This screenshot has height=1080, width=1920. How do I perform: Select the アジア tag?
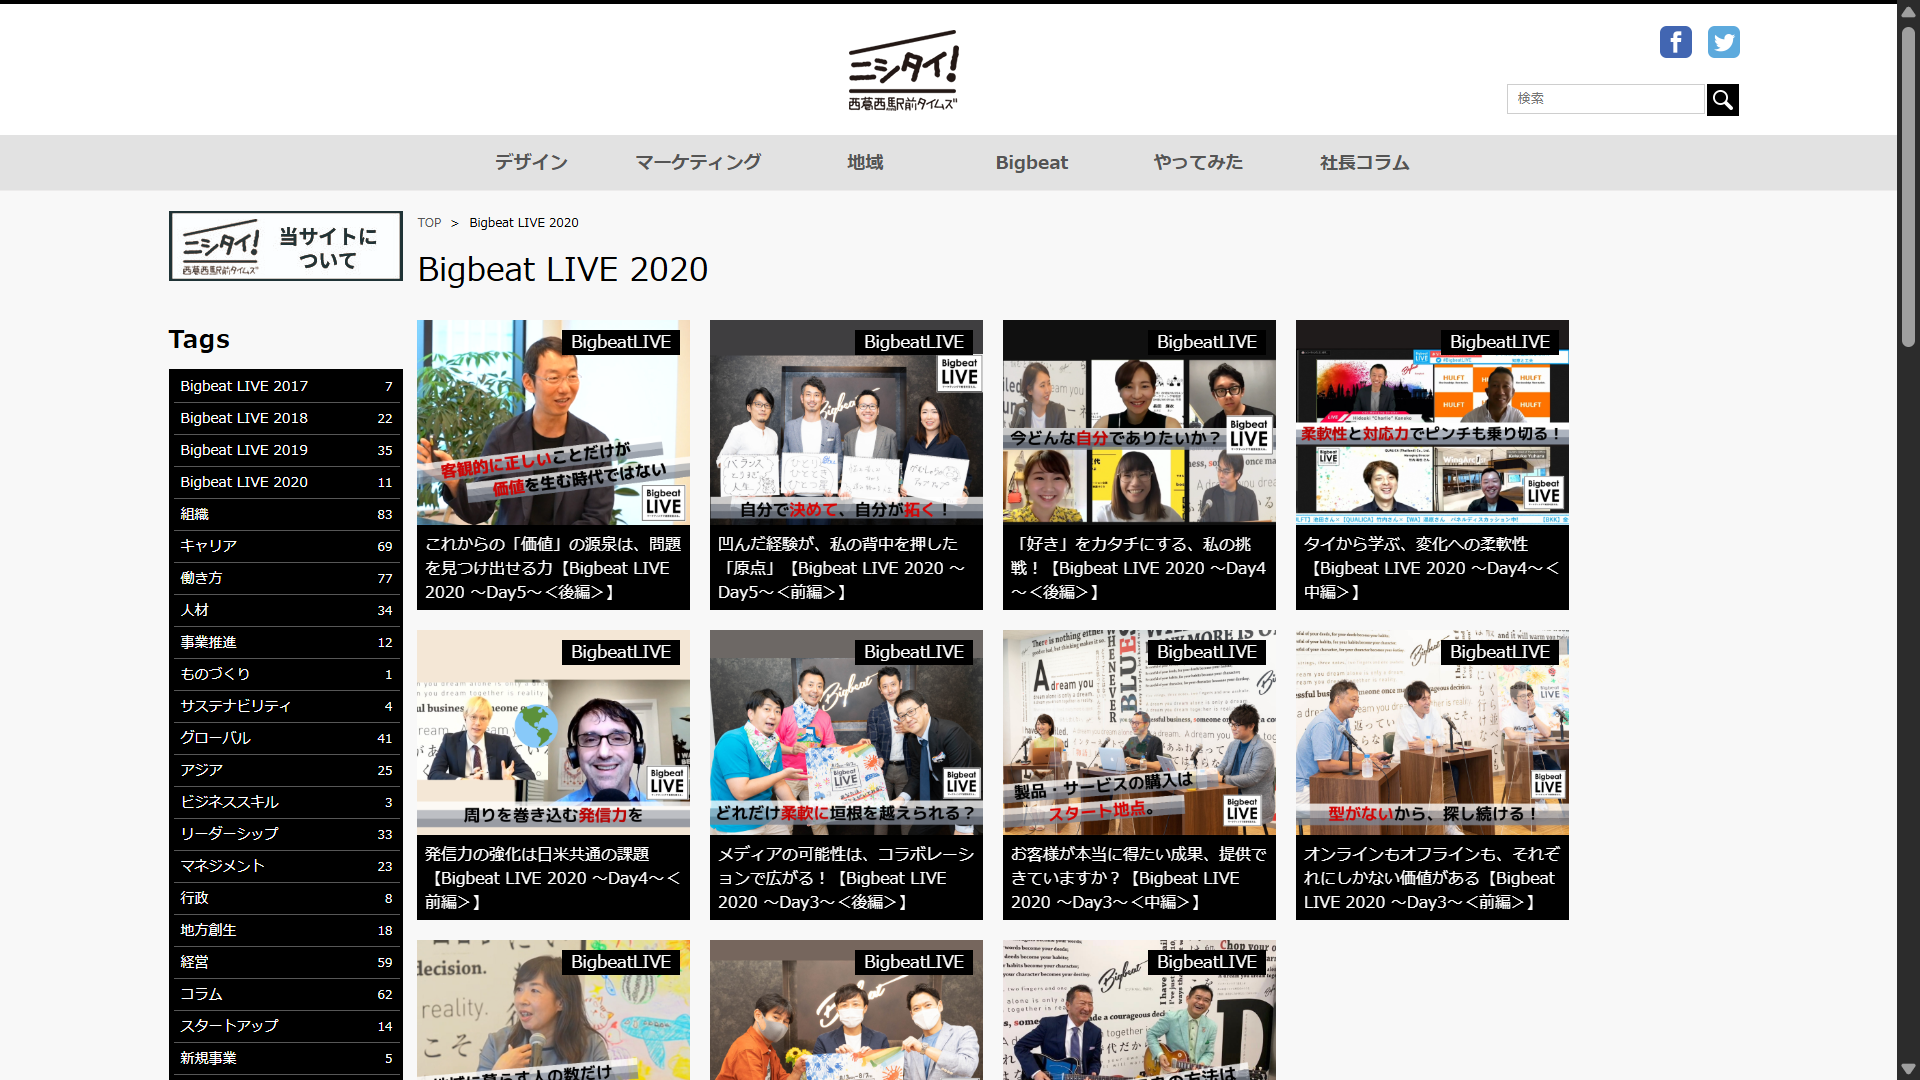point(286,770)
